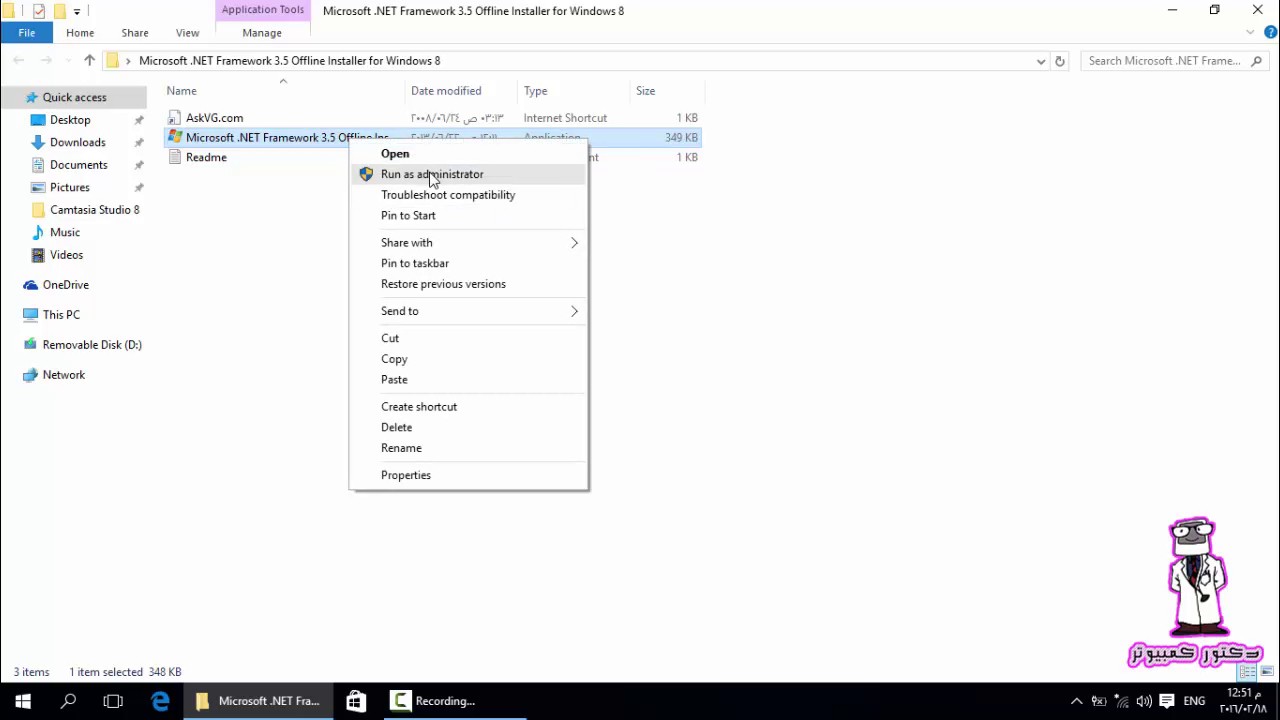Switch to the Share ribbon tab
The width and height of the screenshot is (1280, 720).
click(x=135, y=32)
